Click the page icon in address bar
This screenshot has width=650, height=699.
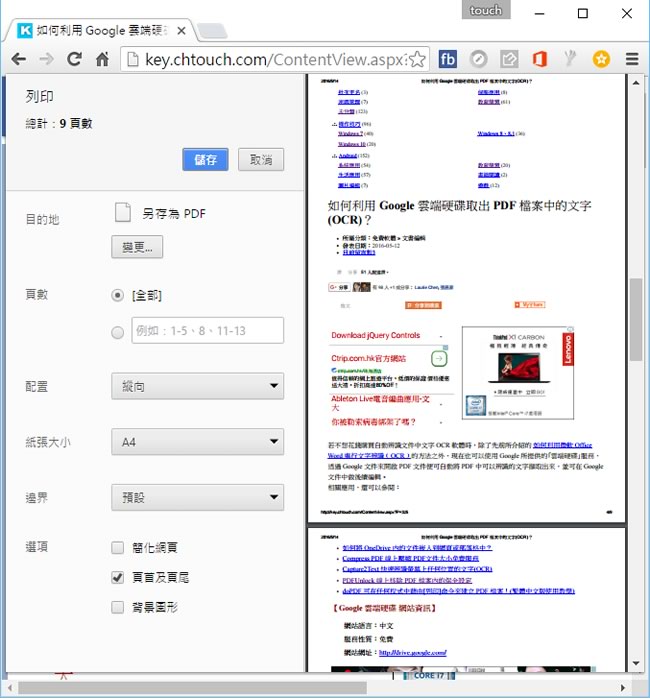(x=132, y=59)
